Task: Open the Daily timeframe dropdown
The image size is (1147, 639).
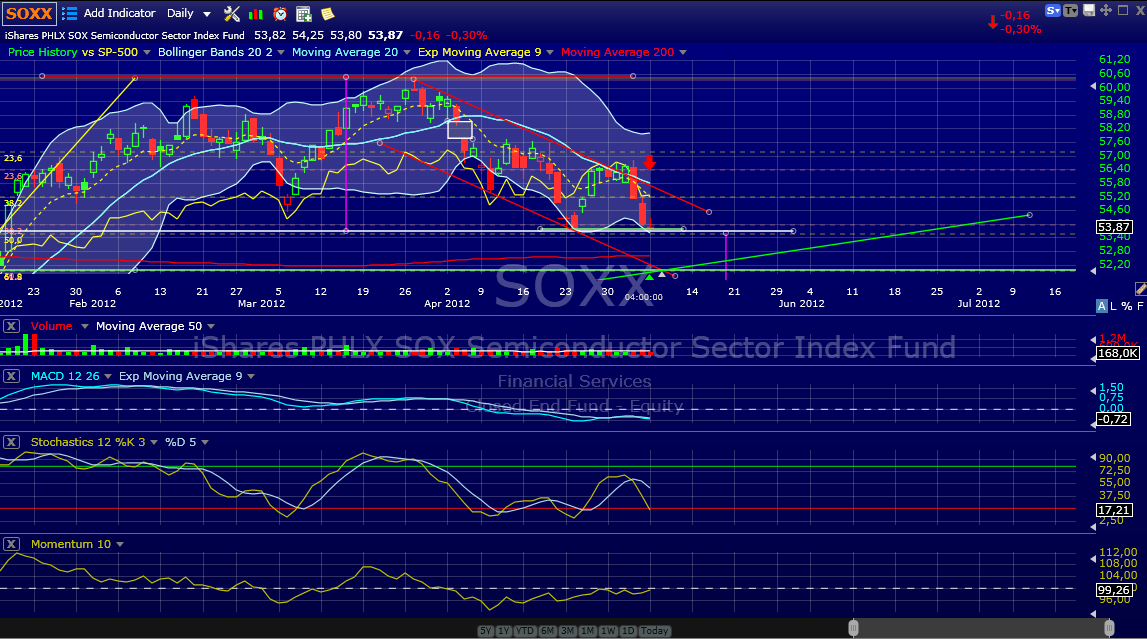Action: (189, 13)
